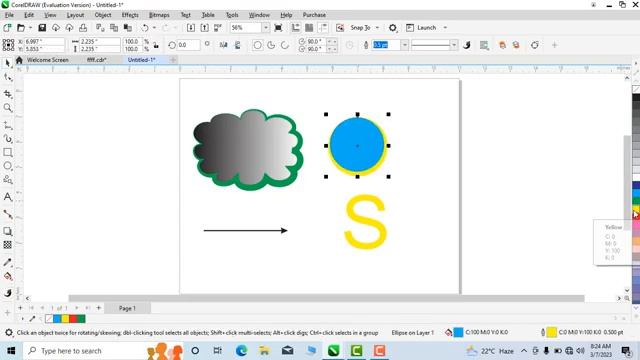Open Microsoft Edge from taskbar
Viewport: 640px width, 360px height.
(x=241, y=351)
